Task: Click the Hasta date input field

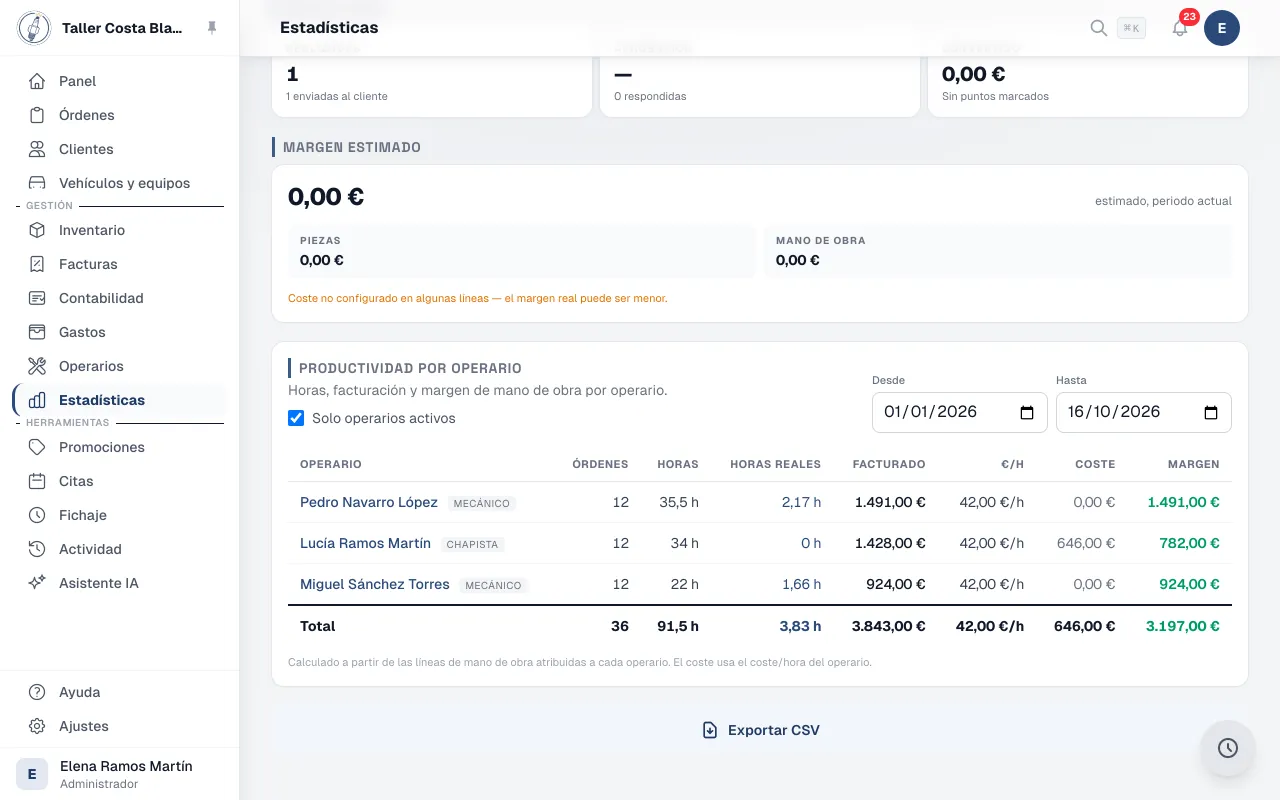Action: (1144, 412)
